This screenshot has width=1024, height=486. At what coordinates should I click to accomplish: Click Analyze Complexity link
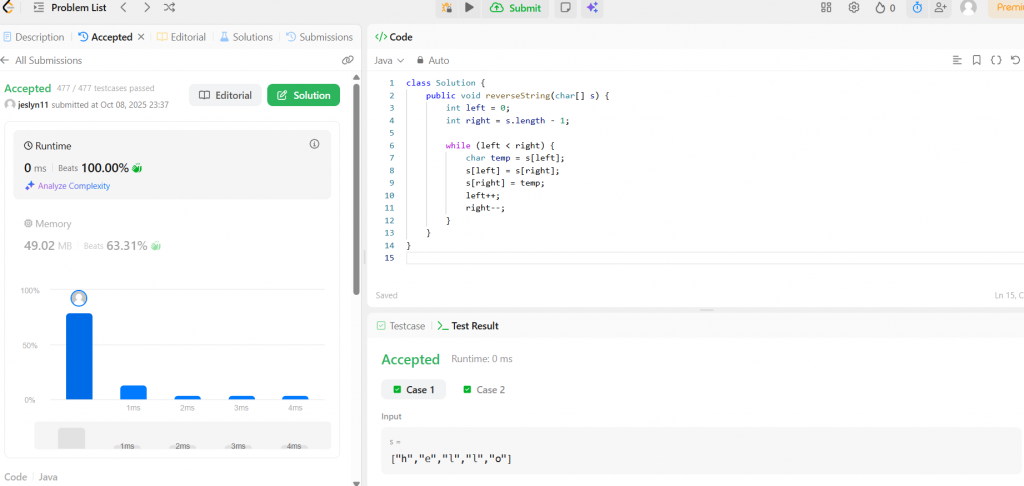click(x=67, y=186)
